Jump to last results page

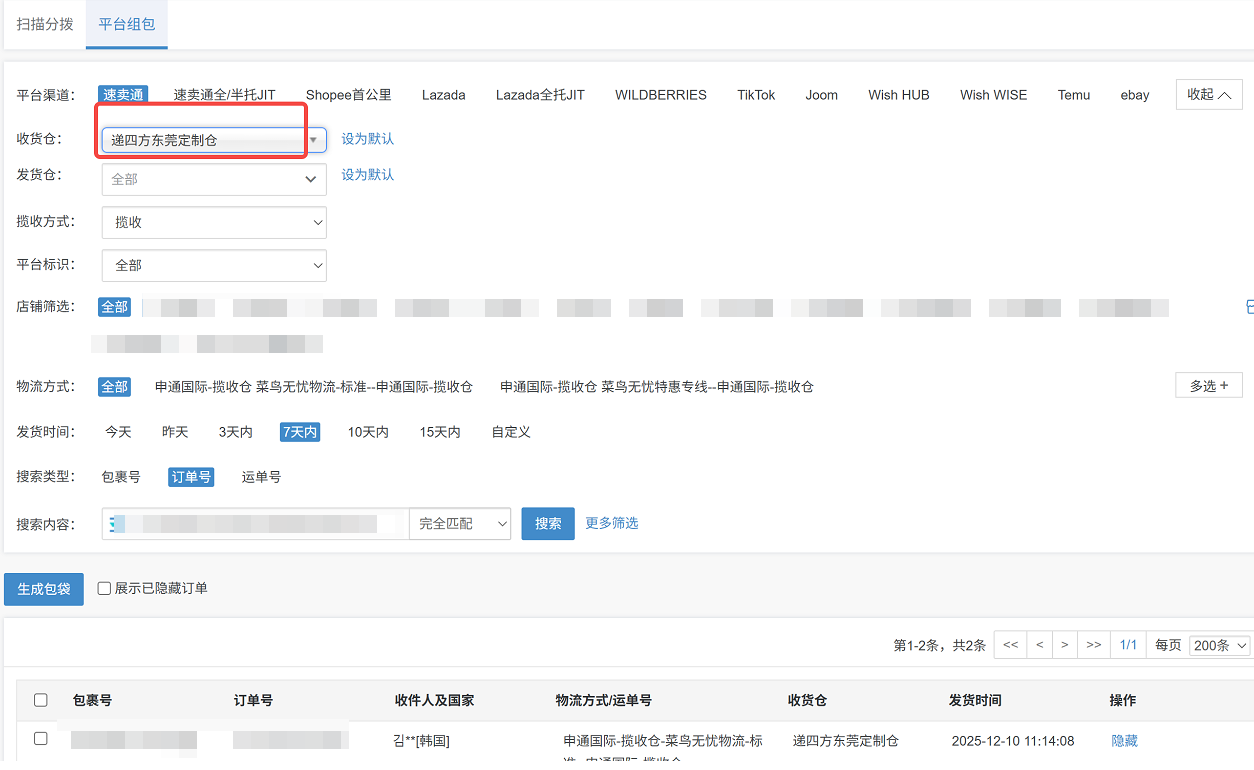click(1094, 645)
